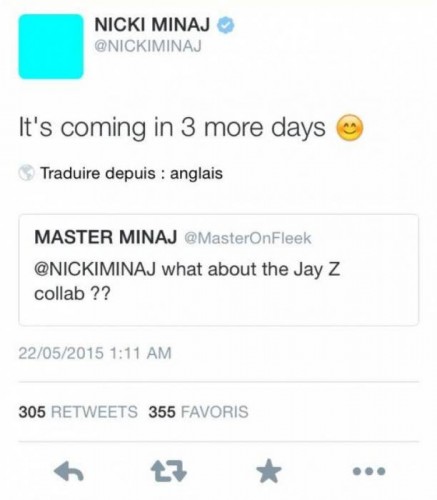Open the quoted tweet about Jay Z collab
This screenshot has height=500, width=437.
click(218, 270)
